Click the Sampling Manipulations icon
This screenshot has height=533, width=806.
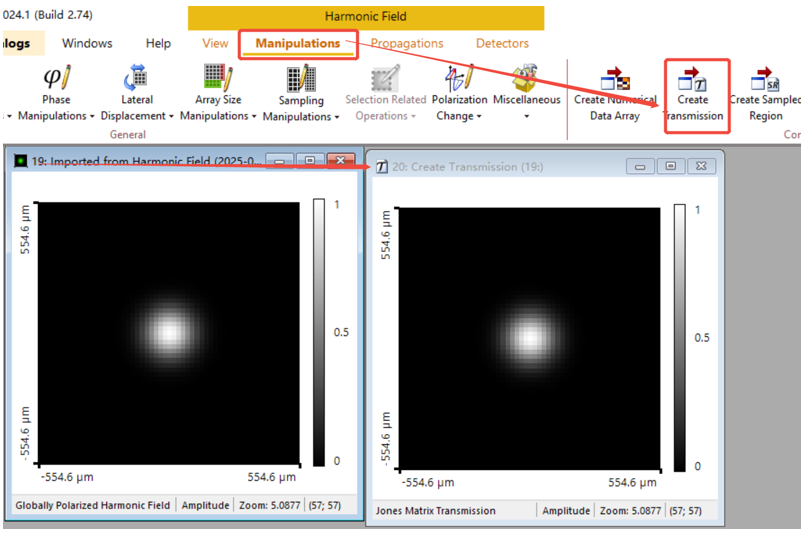point(300,78)
